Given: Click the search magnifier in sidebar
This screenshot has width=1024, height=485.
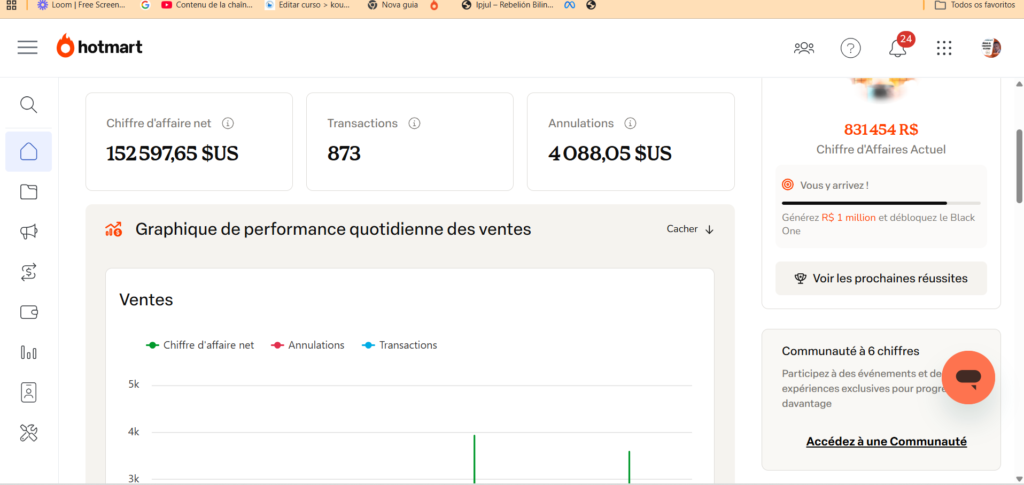Looking at the screenshot, I should pyautogui.click(x=29, y=105).
